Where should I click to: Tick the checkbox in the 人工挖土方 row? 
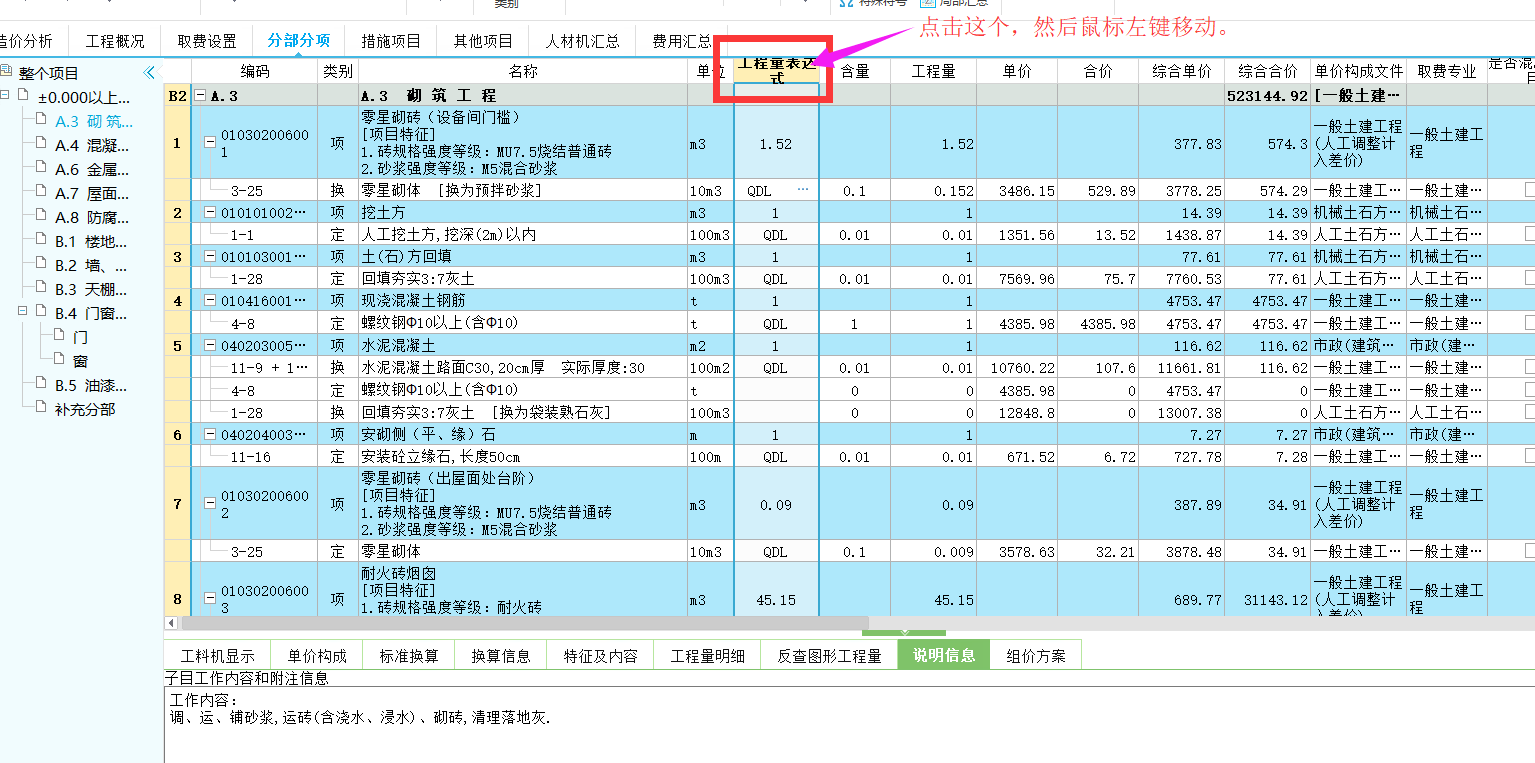click(1529, 234)
